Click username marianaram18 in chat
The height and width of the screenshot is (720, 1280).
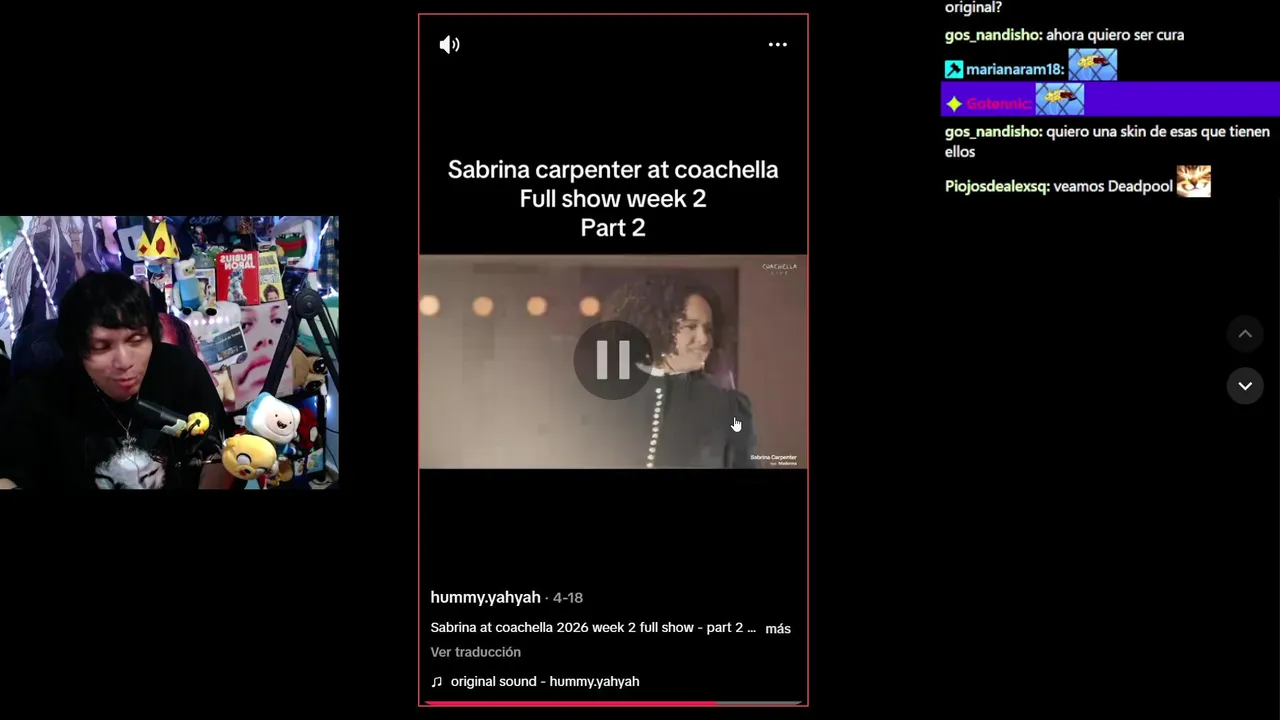pyautogui.click(x=1012, y=69)
